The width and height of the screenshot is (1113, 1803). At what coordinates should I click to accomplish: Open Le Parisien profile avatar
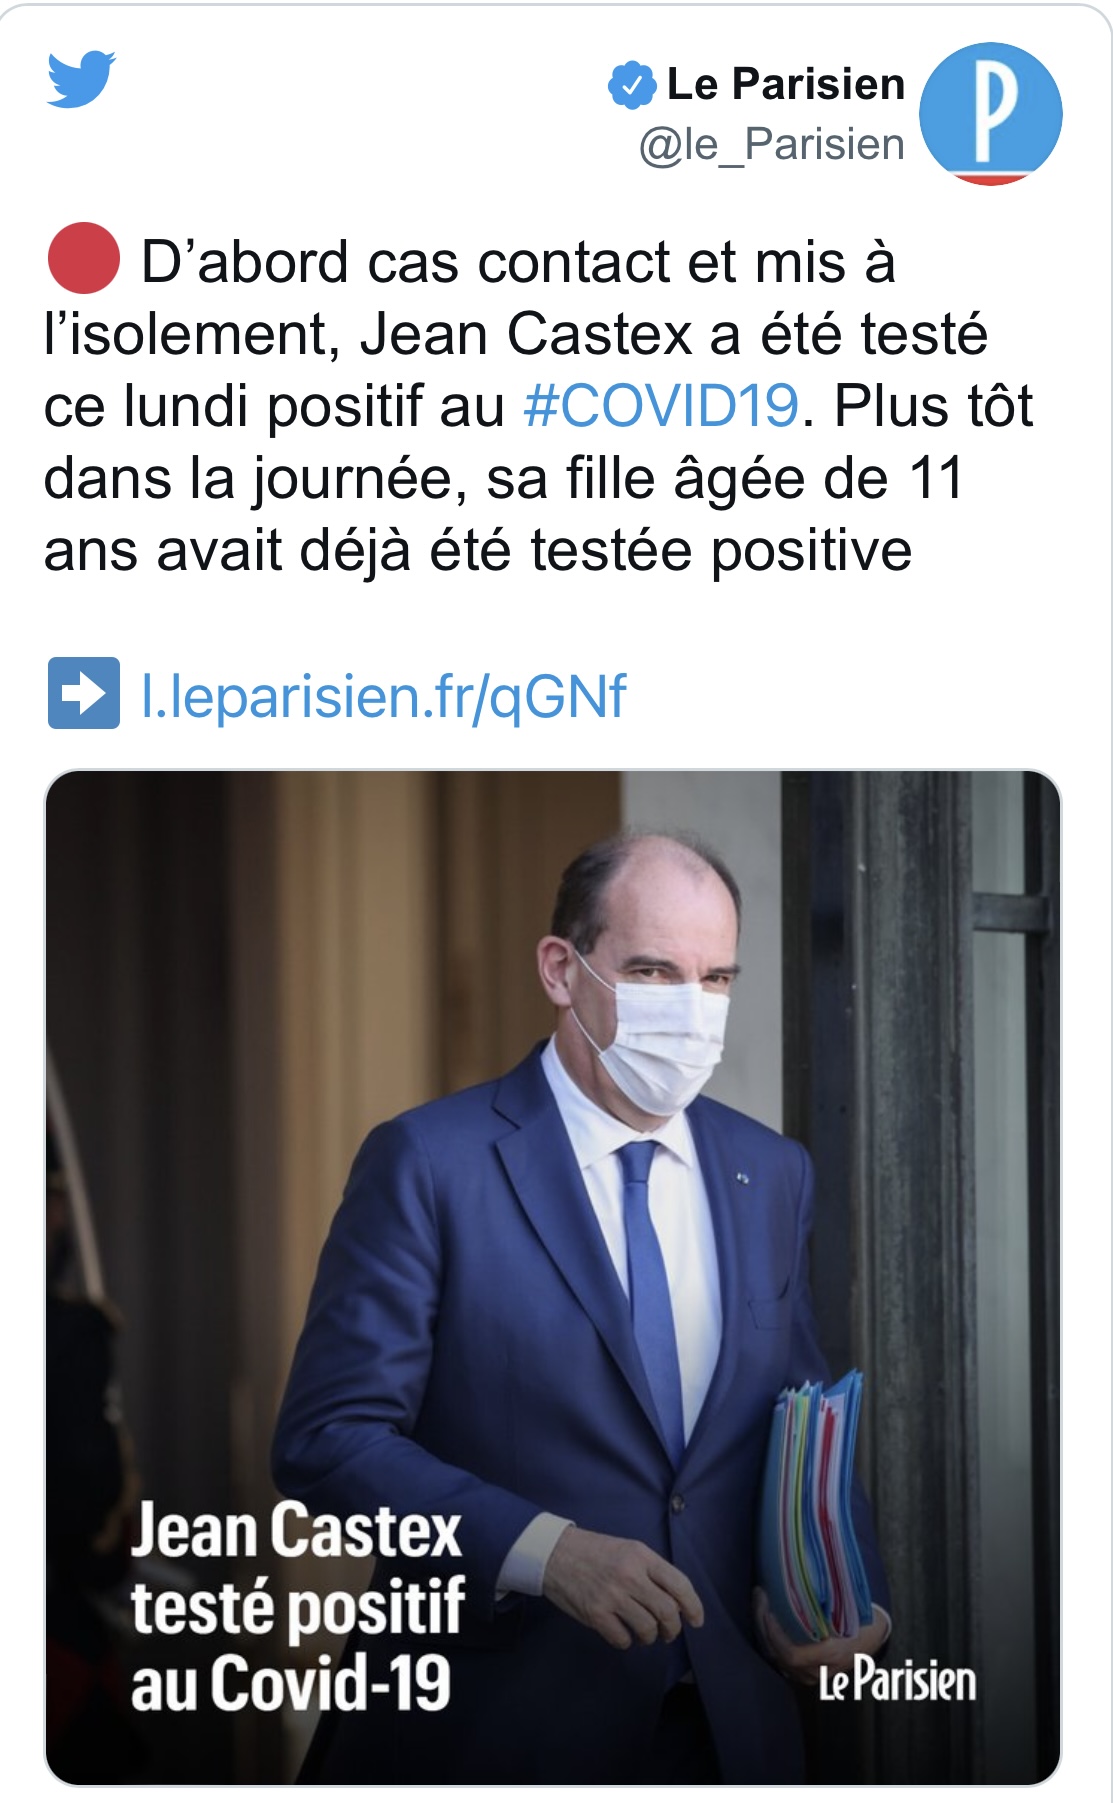pos(990,113)
